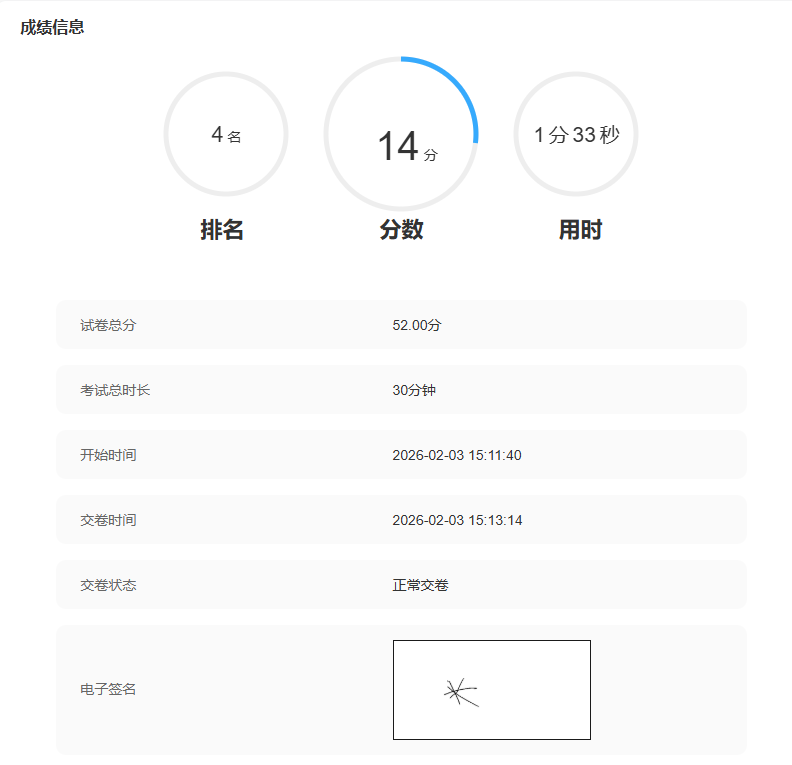Click the 试卷总分 row label
The height and width of the screenshot is (765, 792).
(x=108, y=325)
